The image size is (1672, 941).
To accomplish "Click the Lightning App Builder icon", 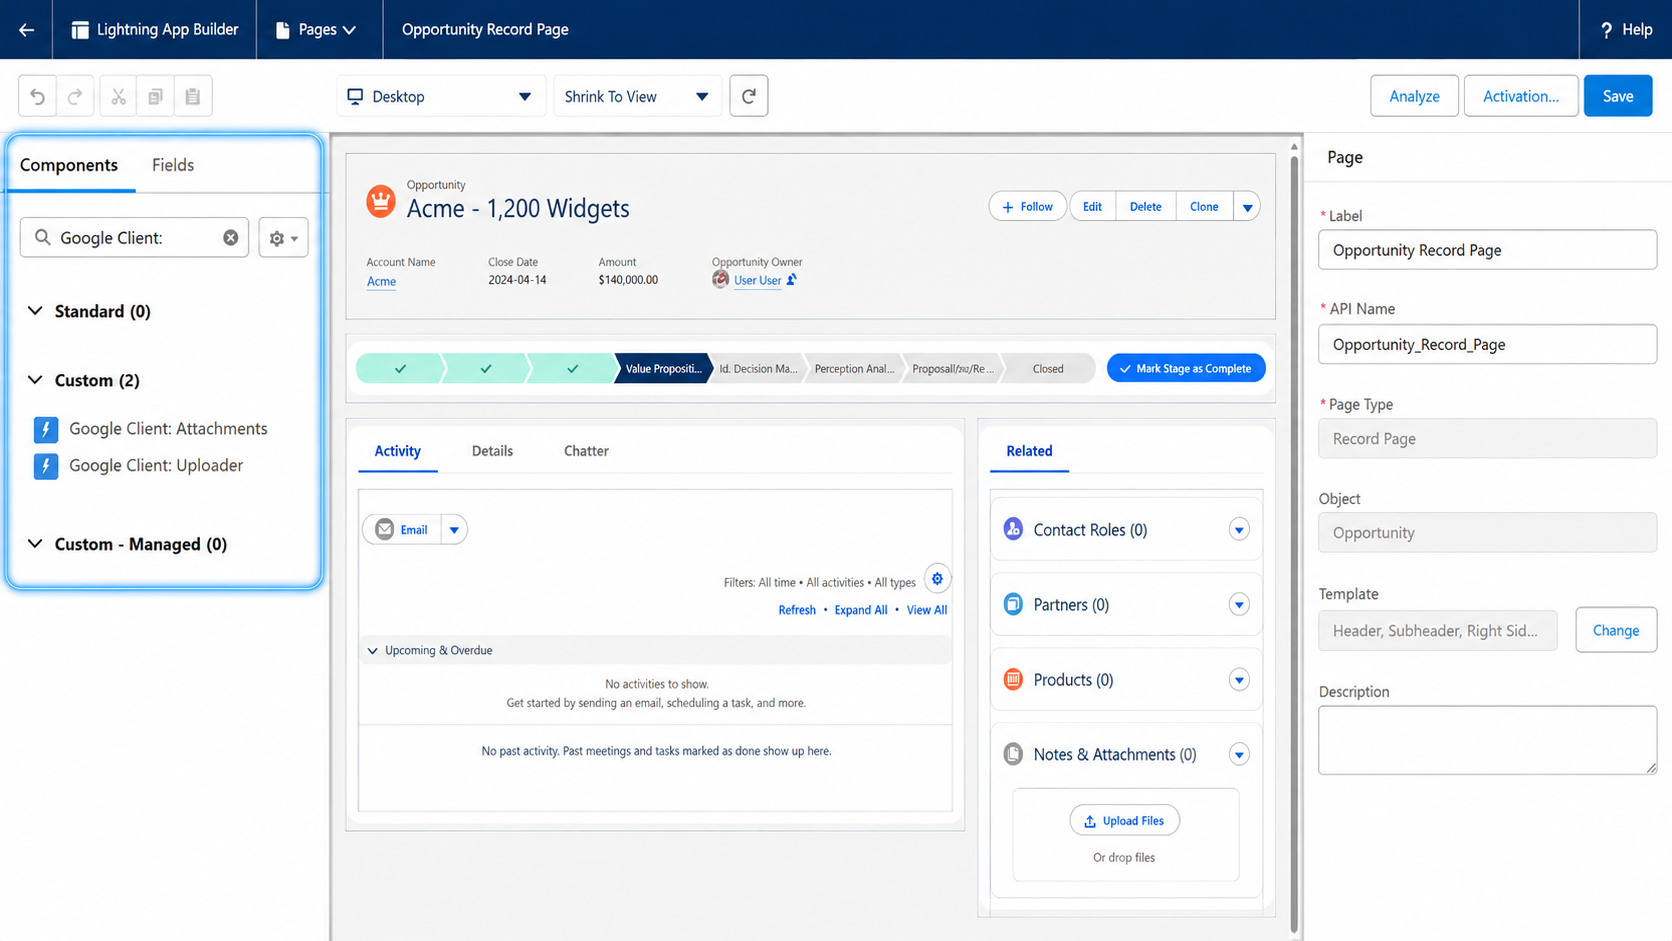I will coord(80,30).
